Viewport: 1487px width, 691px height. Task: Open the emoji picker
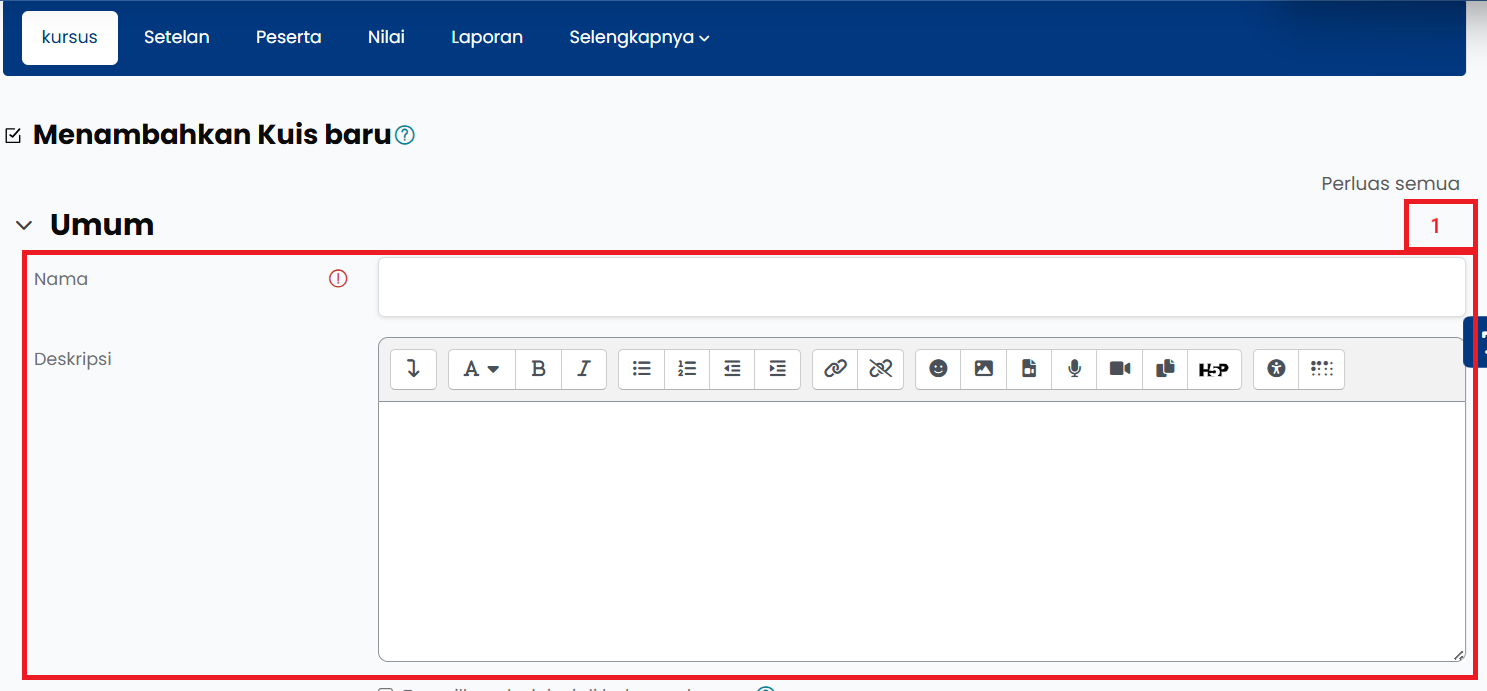pyautogui.click(x=938, y=369)
